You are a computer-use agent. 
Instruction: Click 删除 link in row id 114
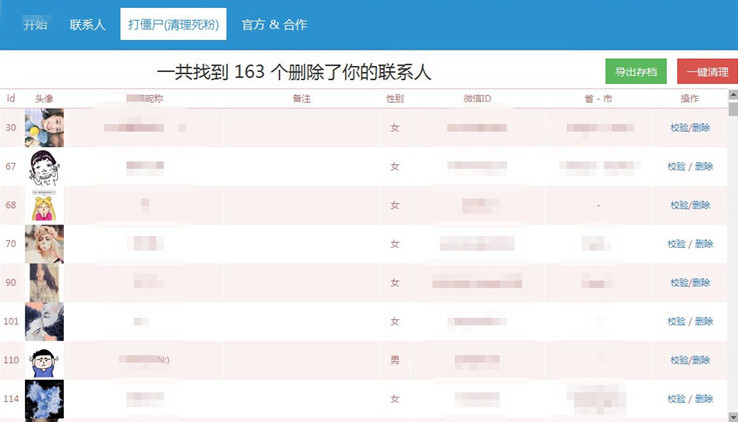(x=703, y=399)
